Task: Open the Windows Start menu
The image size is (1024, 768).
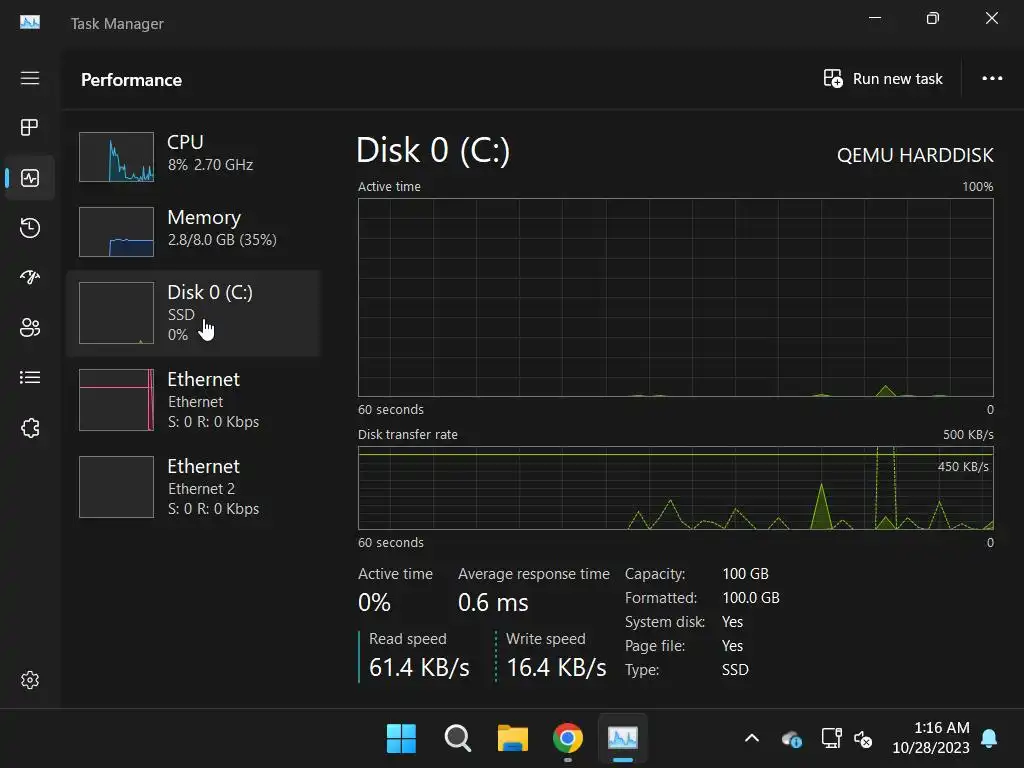Action: pos(402,739)
